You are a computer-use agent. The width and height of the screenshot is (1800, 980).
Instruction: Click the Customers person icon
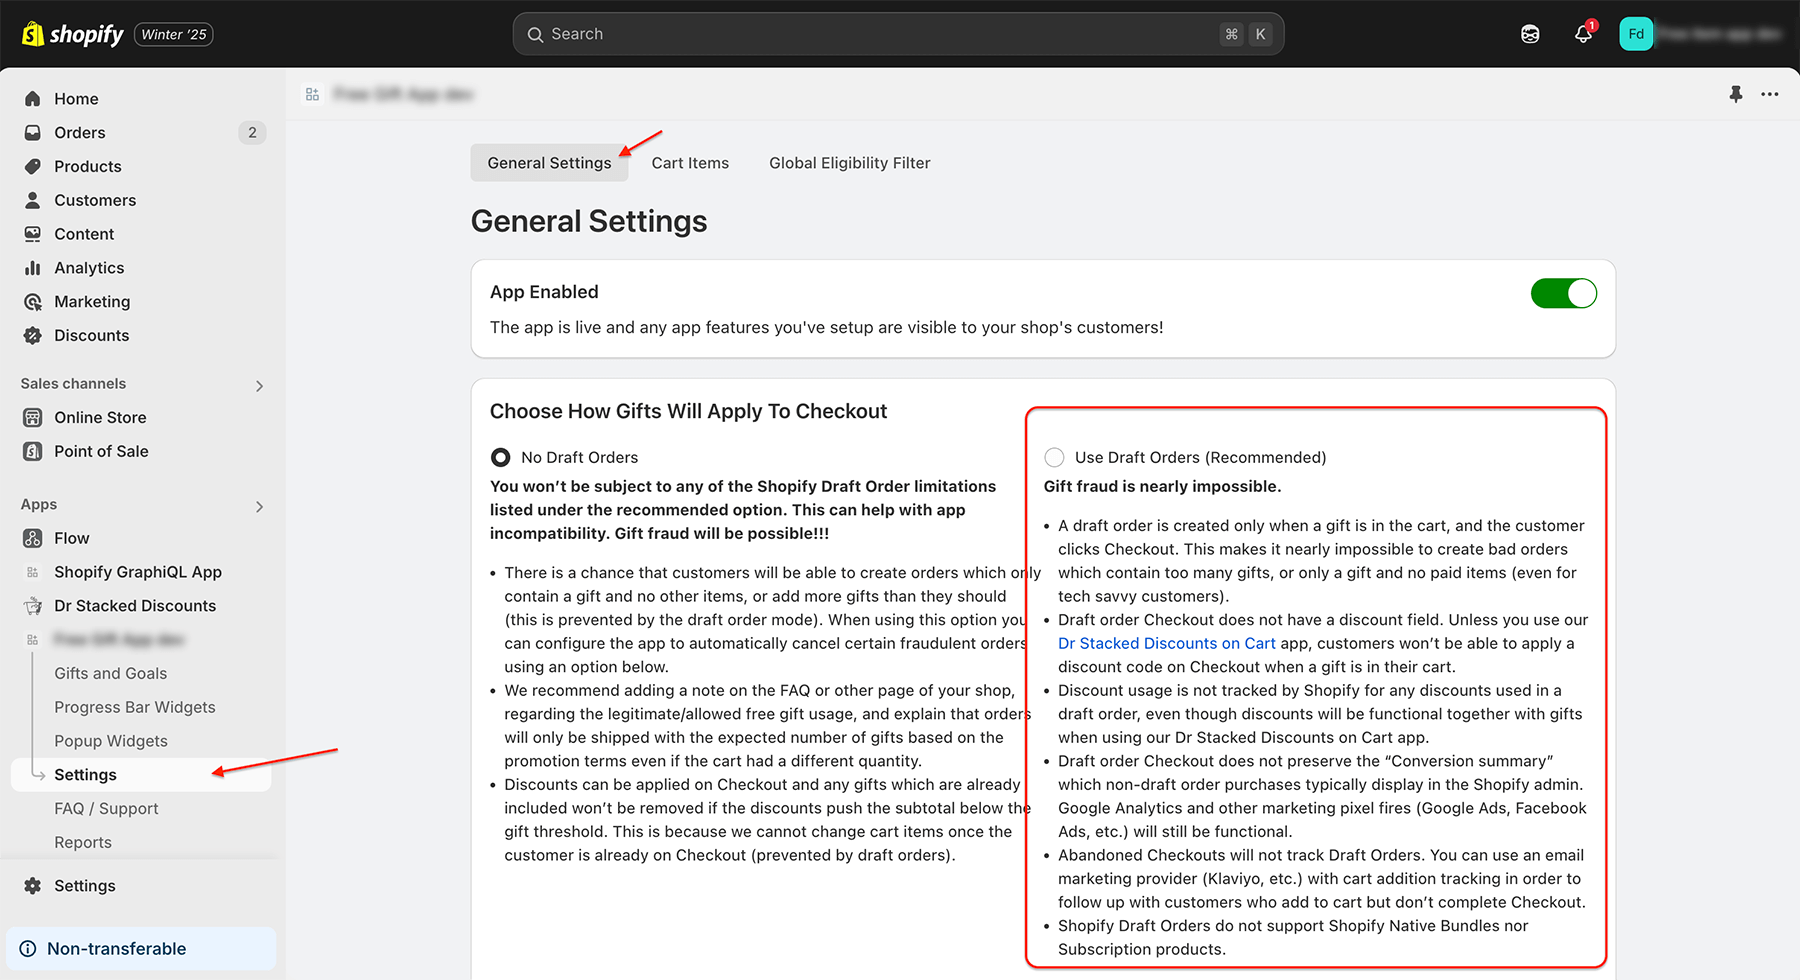click(x=33, y=200)
